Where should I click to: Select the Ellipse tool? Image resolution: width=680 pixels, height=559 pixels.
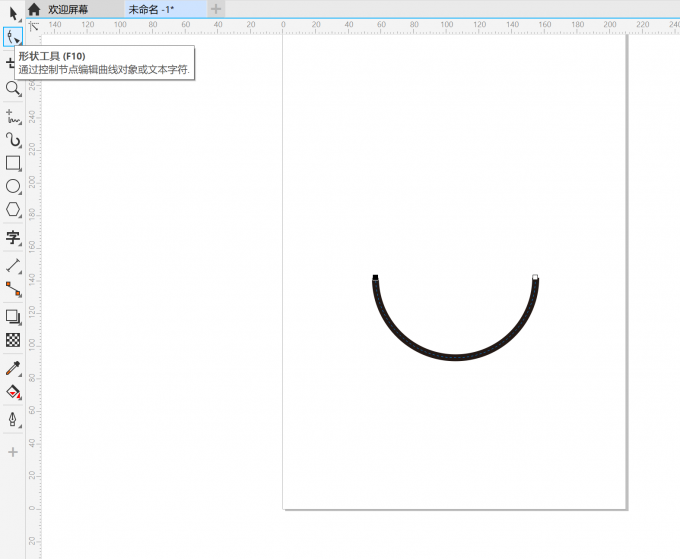pyautogui.click(x=13, y=186)
